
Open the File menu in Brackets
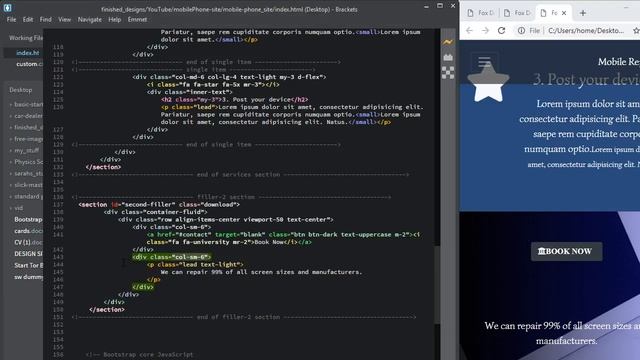[x=11, y=19]
